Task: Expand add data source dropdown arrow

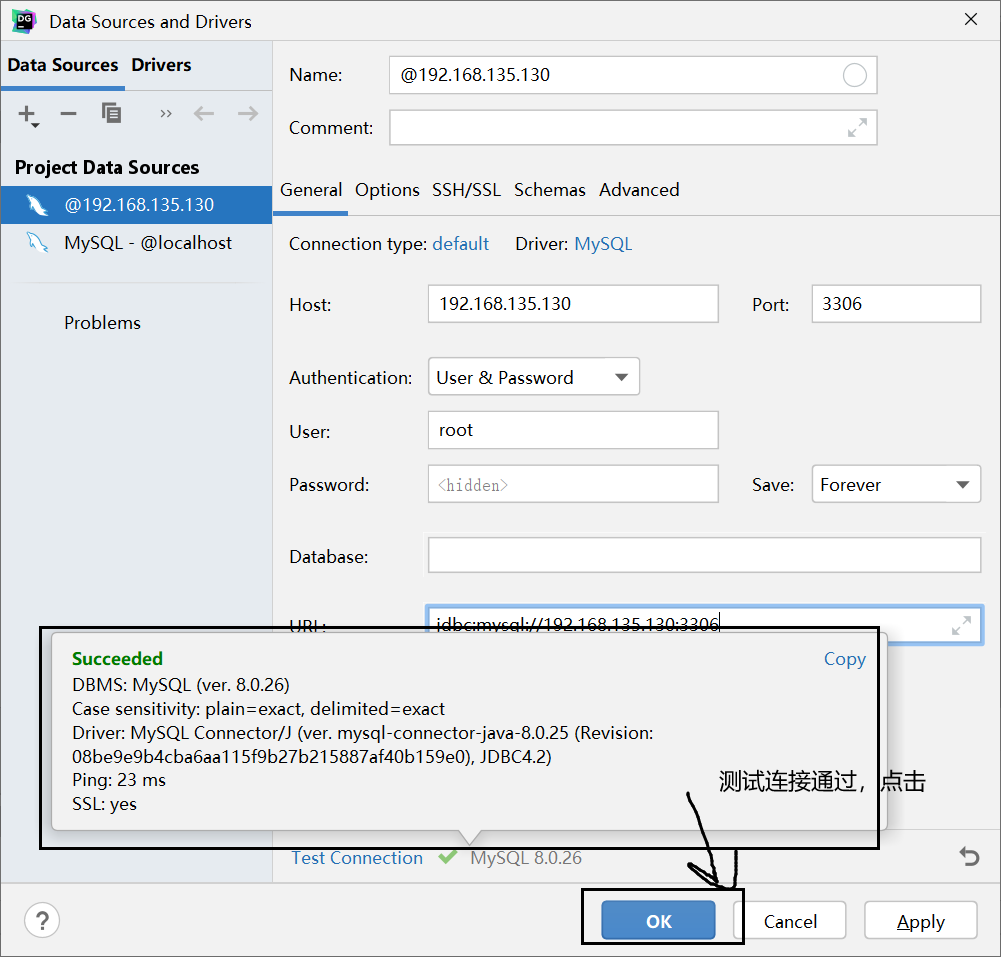Action: coord(36,125)
